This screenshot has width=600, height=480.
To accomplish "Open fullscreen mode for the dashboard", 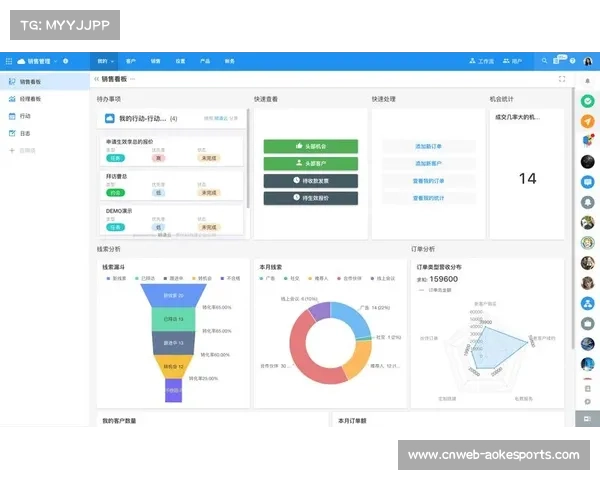I will point(561,79).
